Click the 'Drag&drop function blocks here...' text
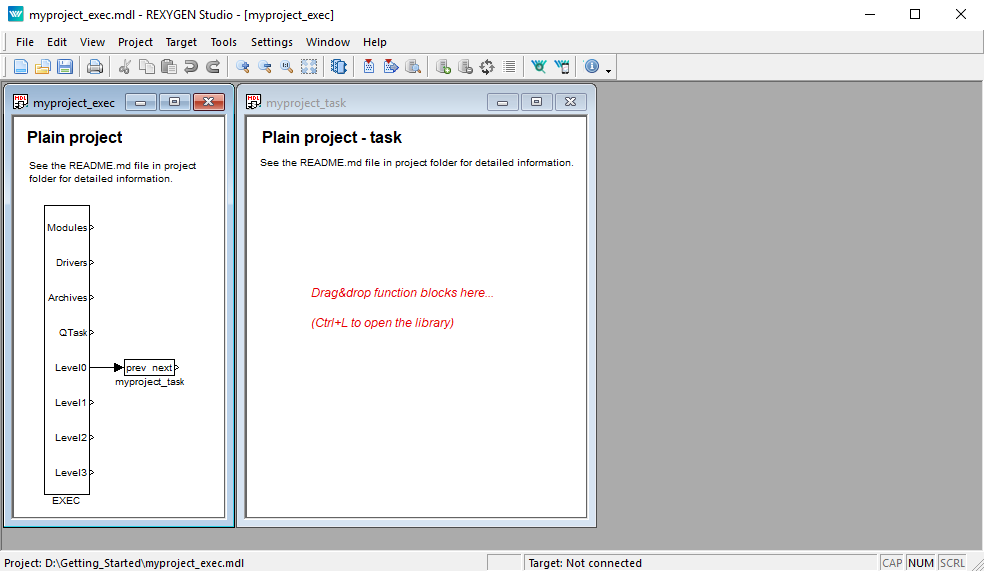The width and height of the screenshot is (984, 571). click(402, 293)
